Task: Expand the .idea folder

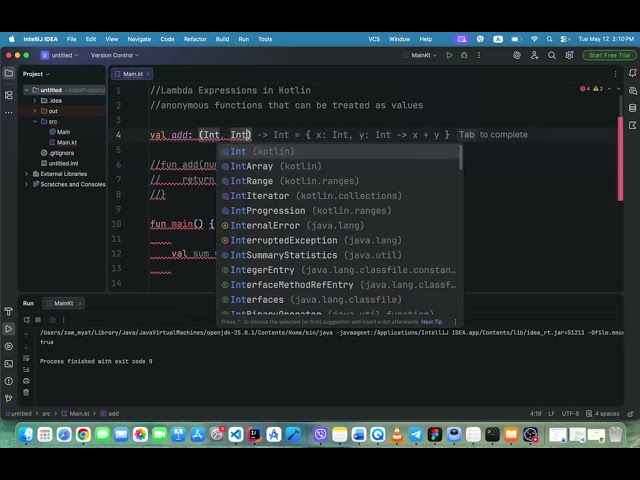Action: pos(35,100)
